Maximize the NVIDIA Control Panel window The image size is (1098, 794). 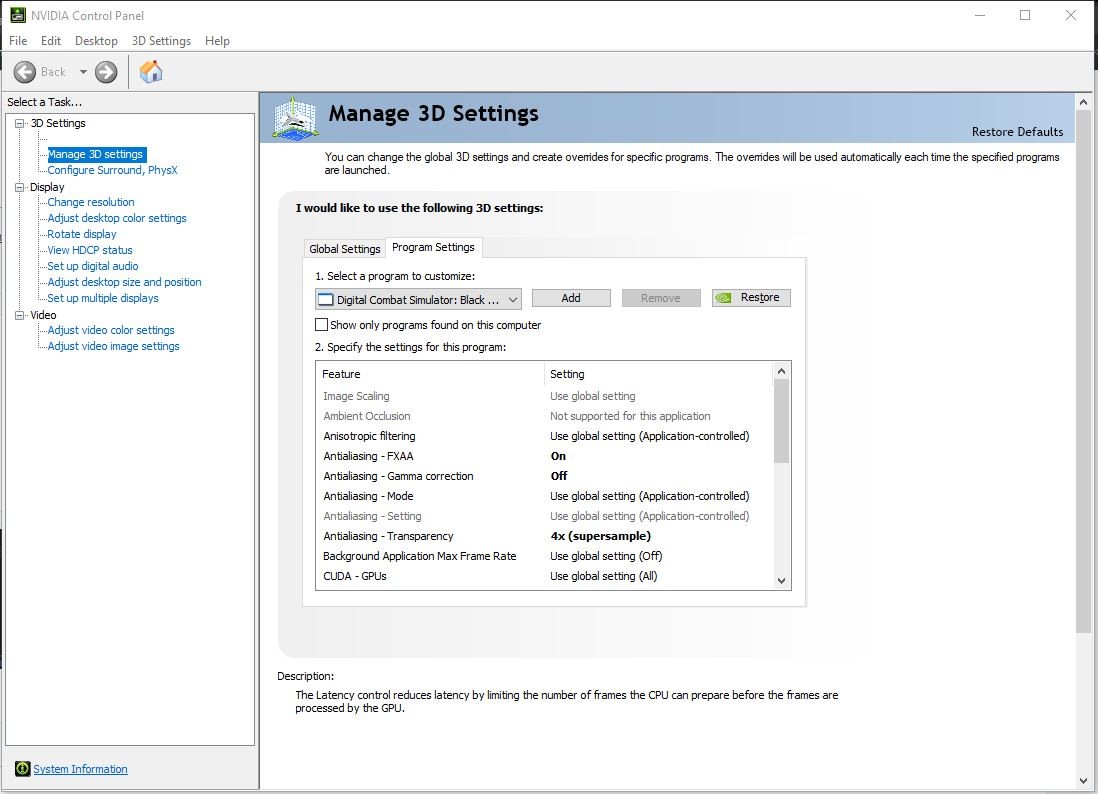tap(1024, 15)
